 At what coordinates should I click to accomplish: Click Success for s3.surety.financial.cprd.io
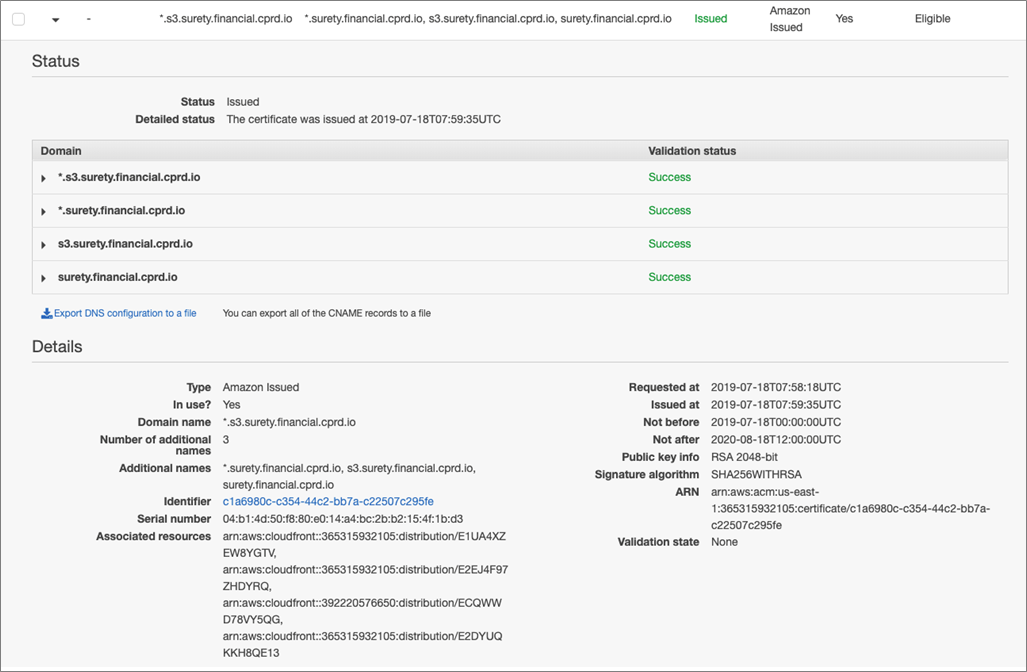tap(669, 244)
